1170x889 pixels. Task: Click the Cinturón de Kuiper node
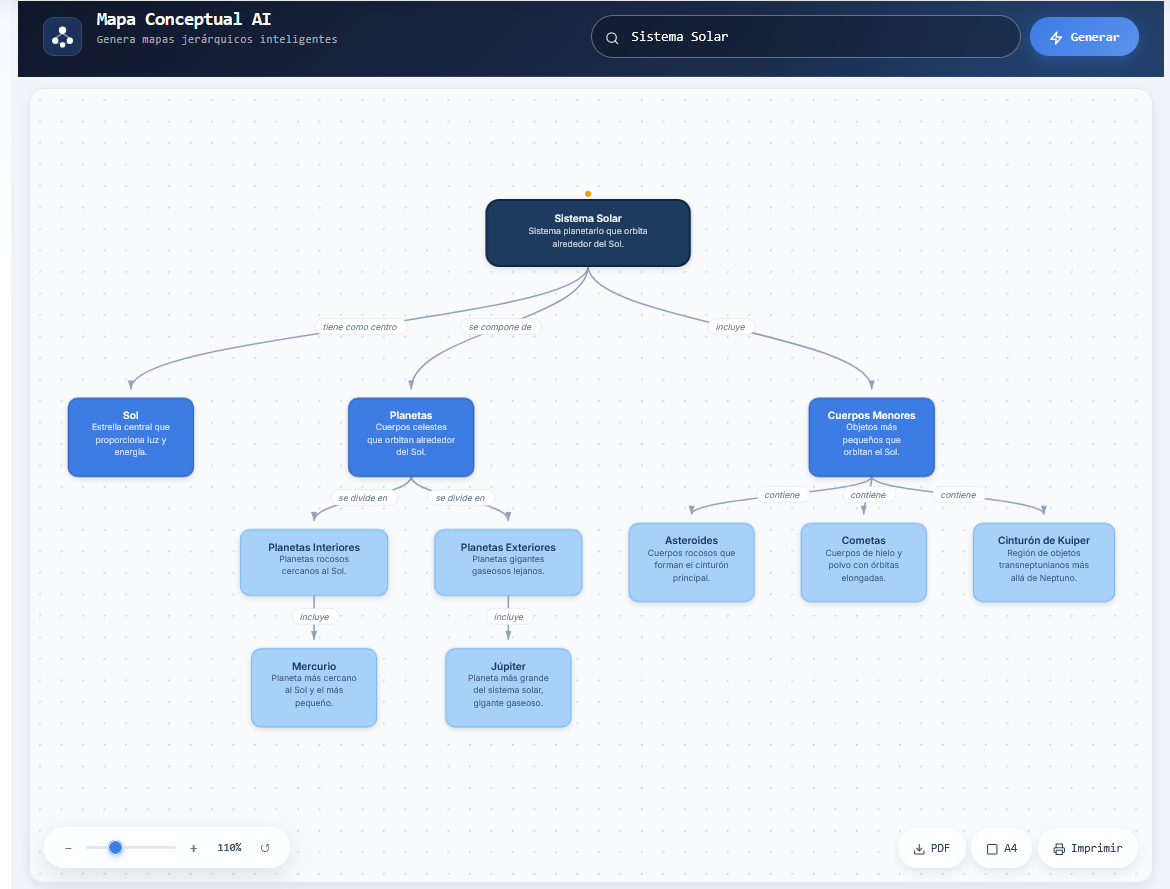coord(1043,562)
